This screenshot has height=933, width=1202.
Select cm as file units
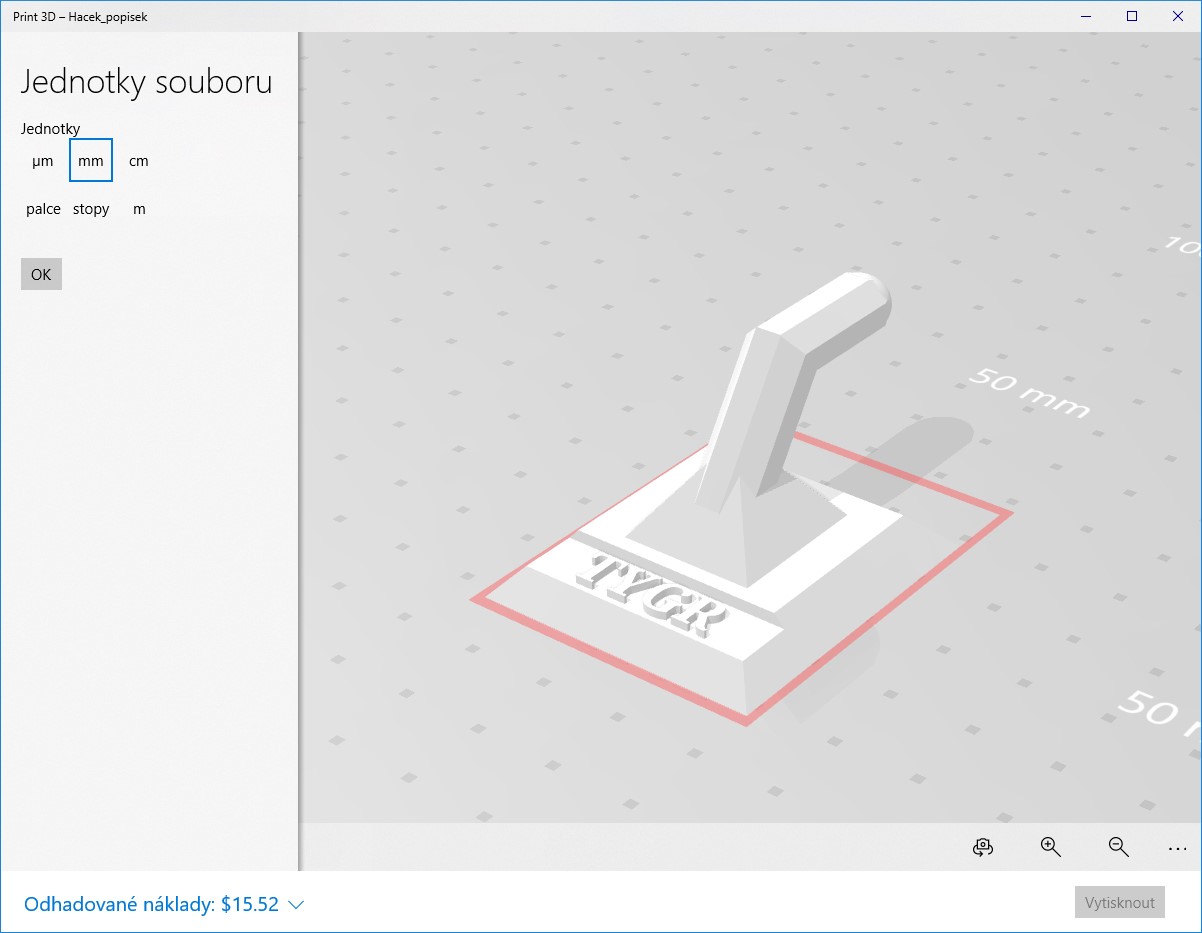click(139, 161)
